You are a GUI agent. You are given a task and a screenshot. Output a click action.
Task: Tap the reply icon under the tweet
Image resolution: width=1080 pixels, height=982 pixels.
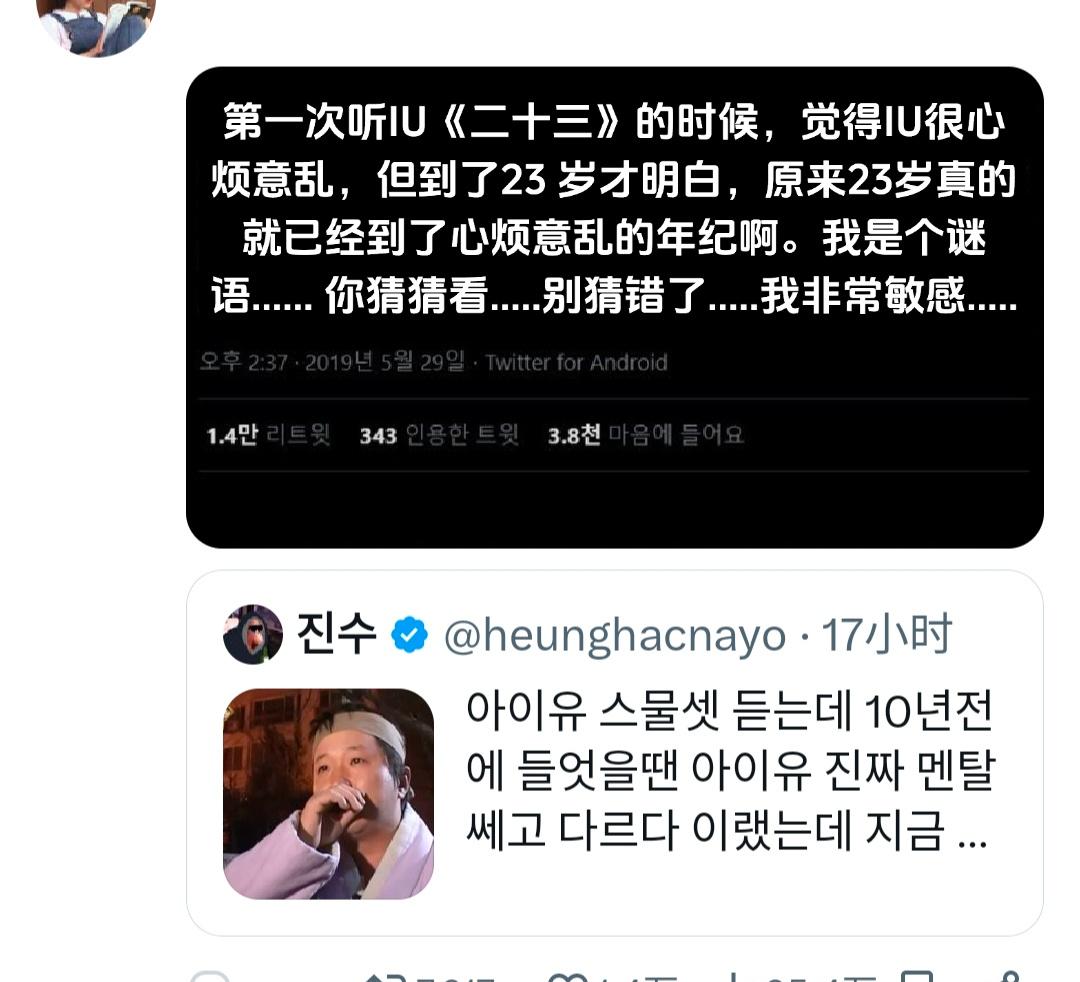(x=209, y=976)
